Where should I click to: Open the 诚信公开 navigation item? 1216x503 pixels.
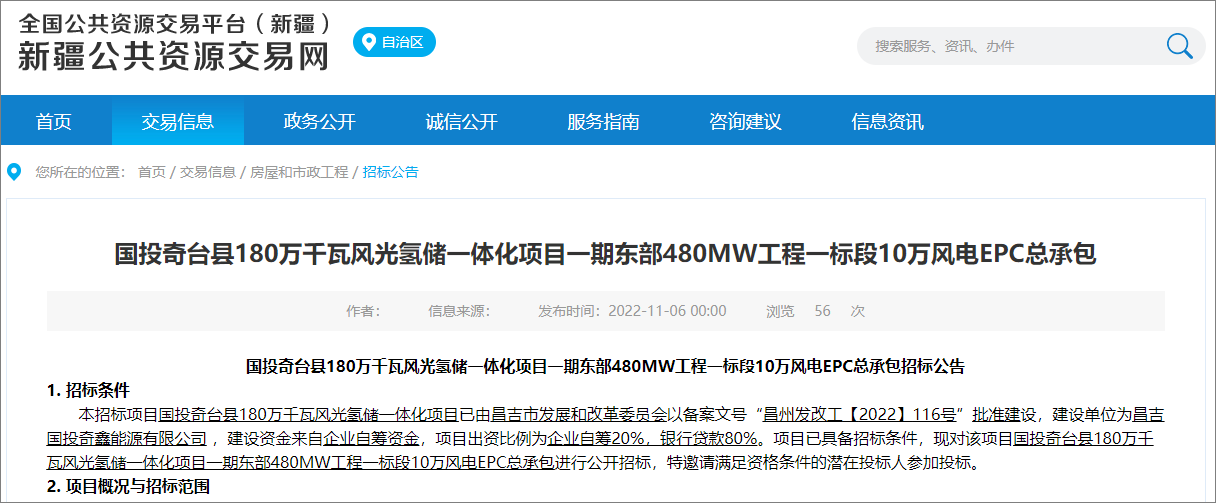(462, 122)
